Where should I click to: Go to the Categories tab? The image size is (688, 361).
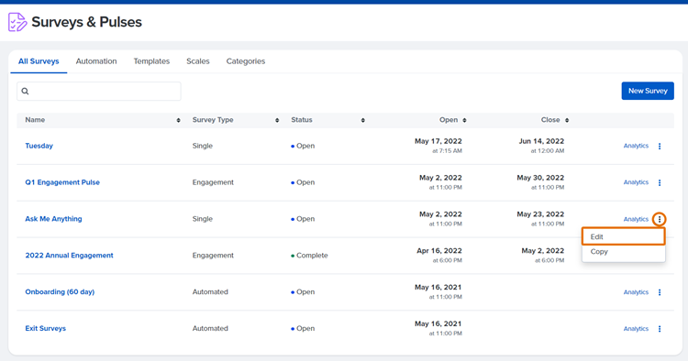246,61
